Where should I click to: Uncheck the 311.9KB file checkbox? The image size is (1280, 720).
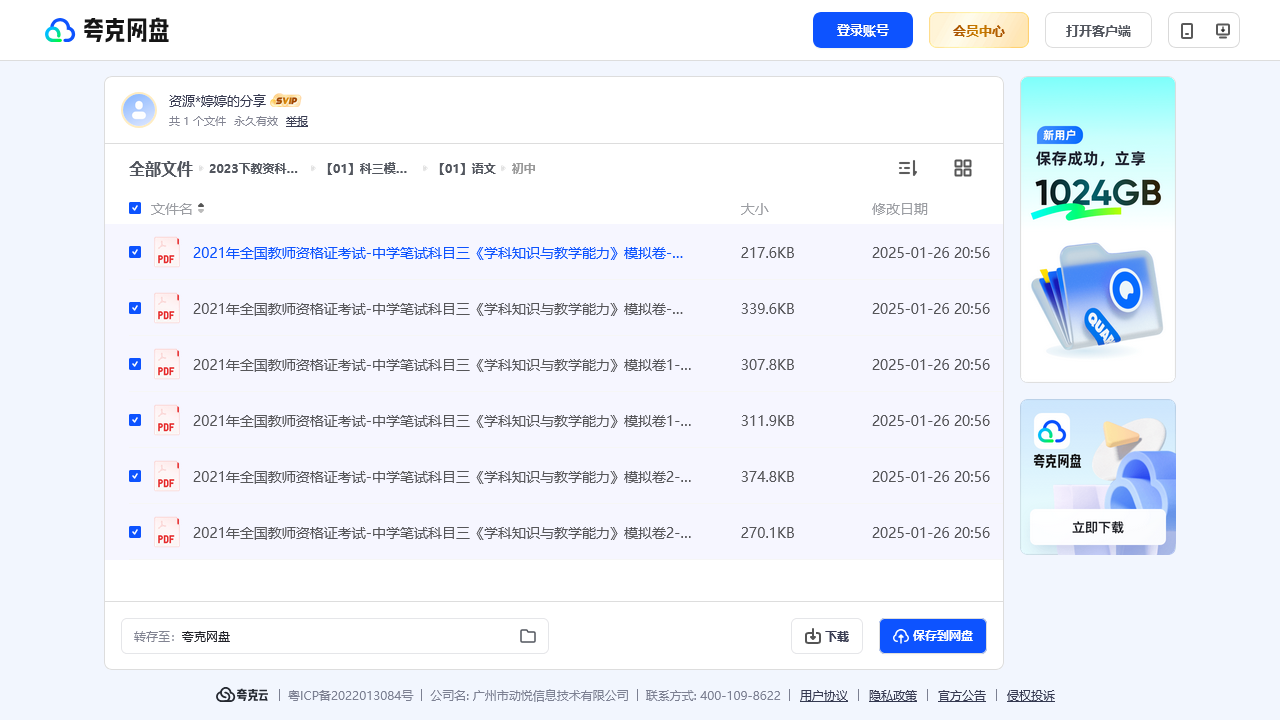tap(135, 420)
